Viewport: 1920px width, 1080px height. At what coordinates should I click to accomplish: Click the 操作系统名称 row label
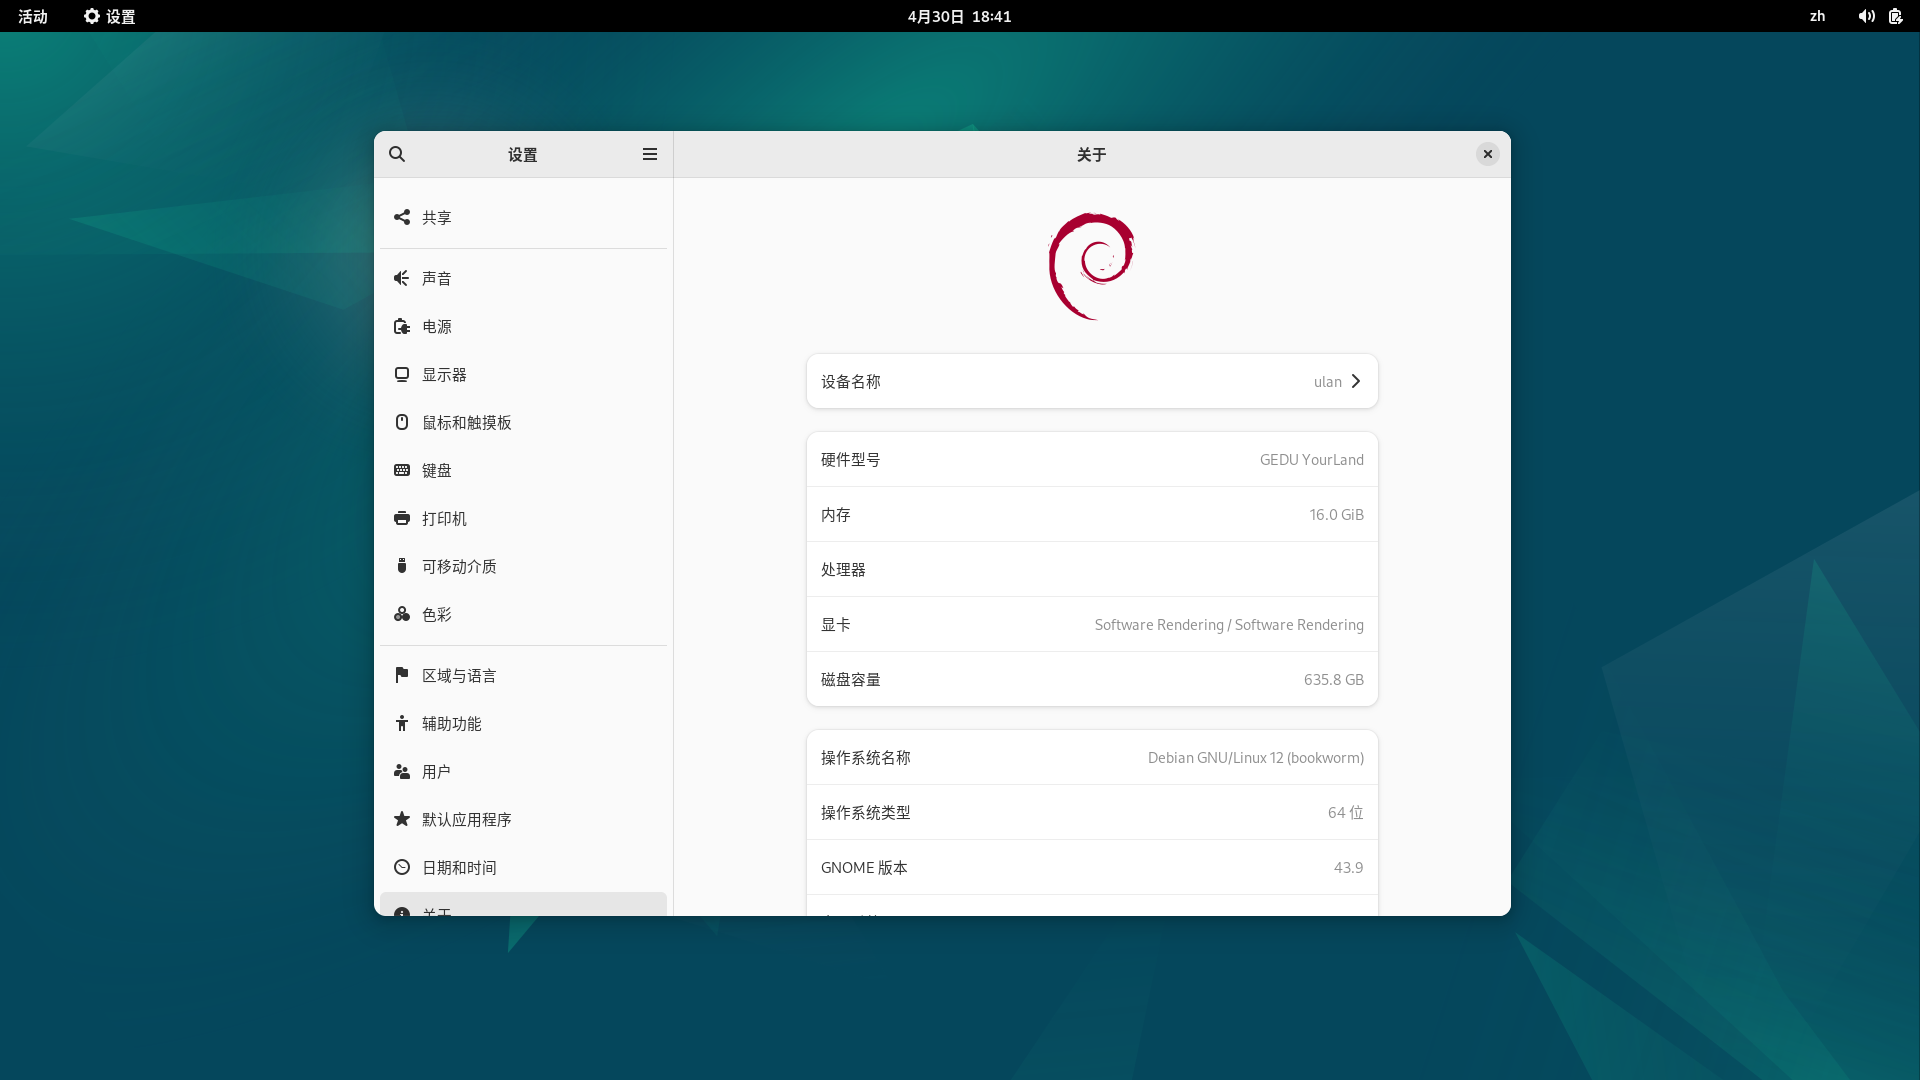pyautogui.click(x=866, y=757)
